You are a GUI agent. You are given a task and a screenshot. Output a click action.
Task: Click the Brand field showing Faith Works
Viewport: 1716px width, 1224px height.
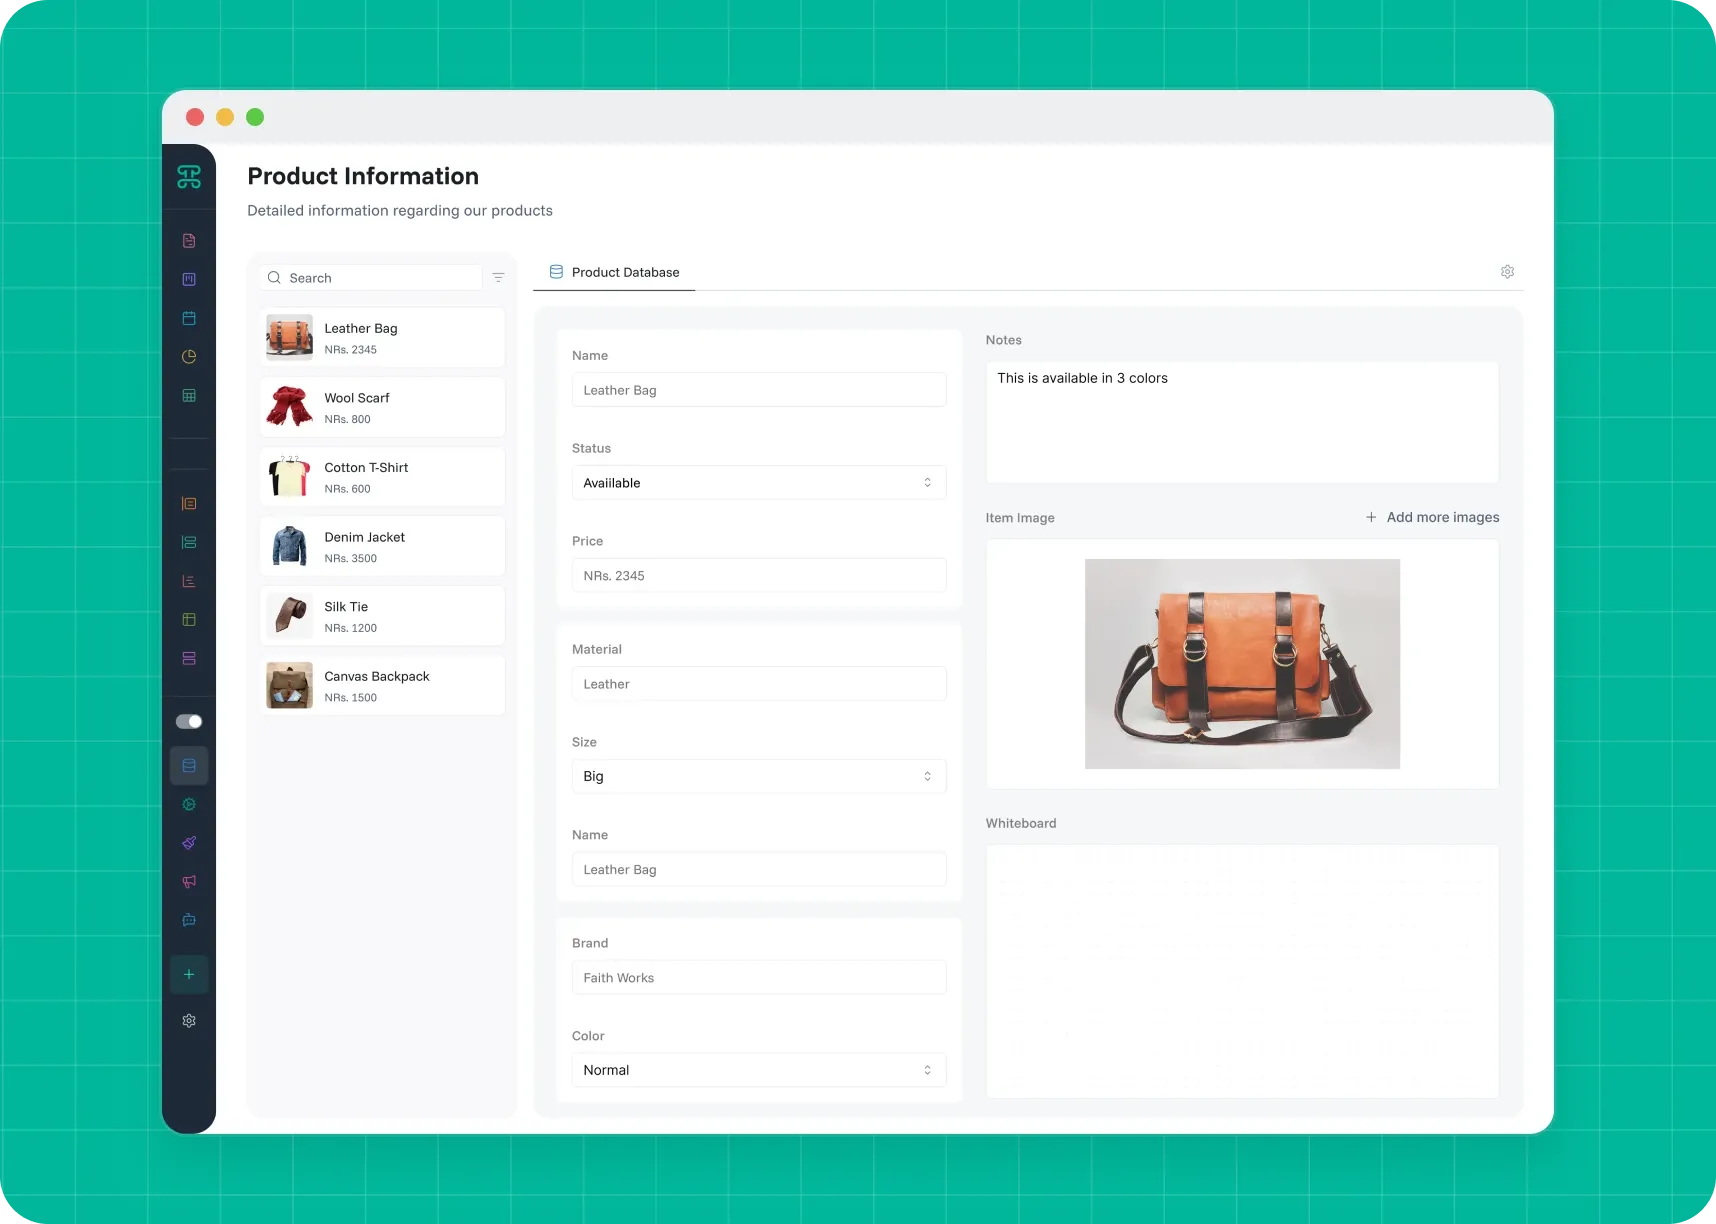759,978
